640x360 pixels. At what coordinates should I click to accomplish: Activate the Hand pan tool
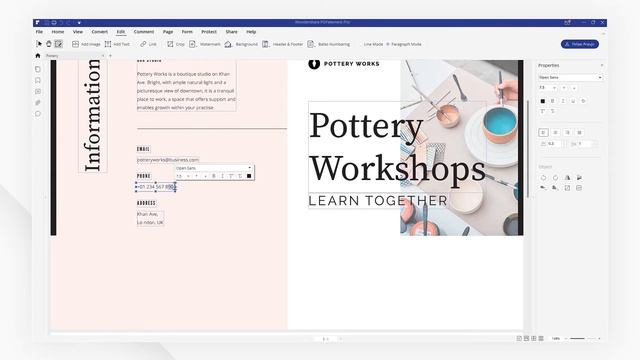click(x=49, y=44)
